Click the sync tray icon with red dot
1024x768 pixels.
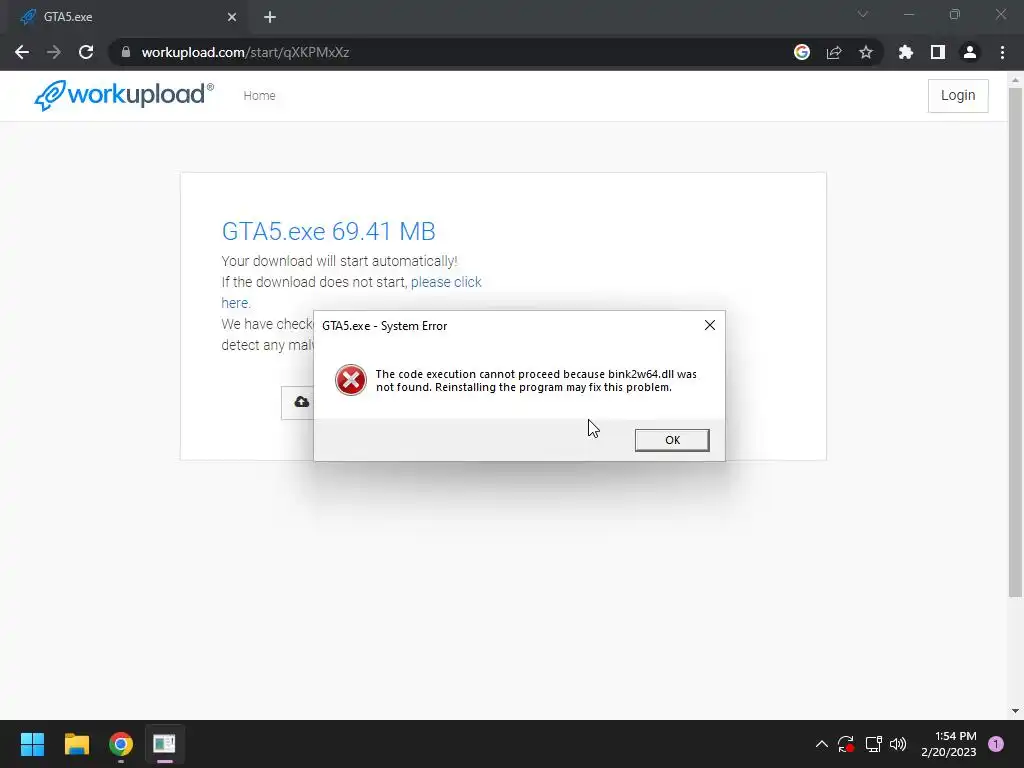click(846, 744)
